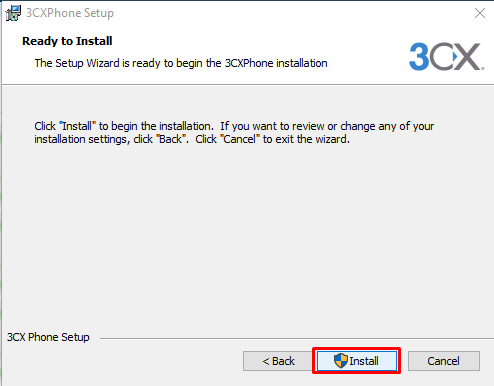Click the horizontal separator line above buttons

pos(297,339)
